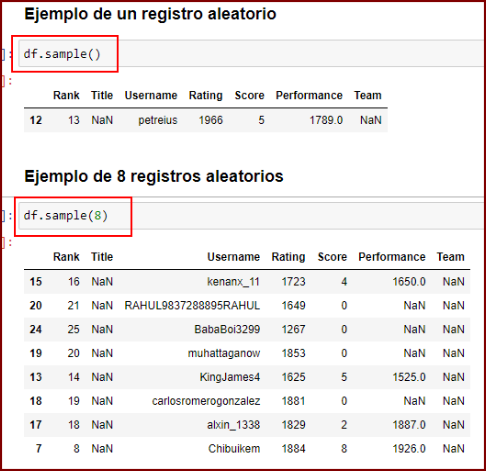
Task: Click Score header in second table
Action: tap(332, 257)
